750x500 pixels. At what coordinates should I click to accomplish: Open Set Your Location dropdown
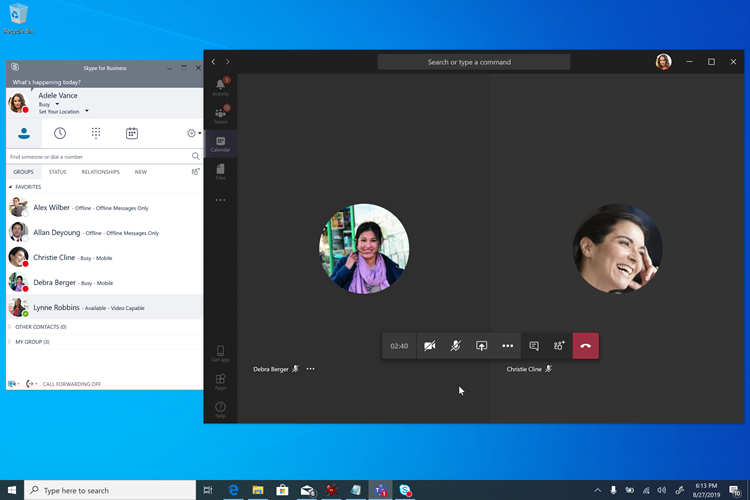pos(63,111)
